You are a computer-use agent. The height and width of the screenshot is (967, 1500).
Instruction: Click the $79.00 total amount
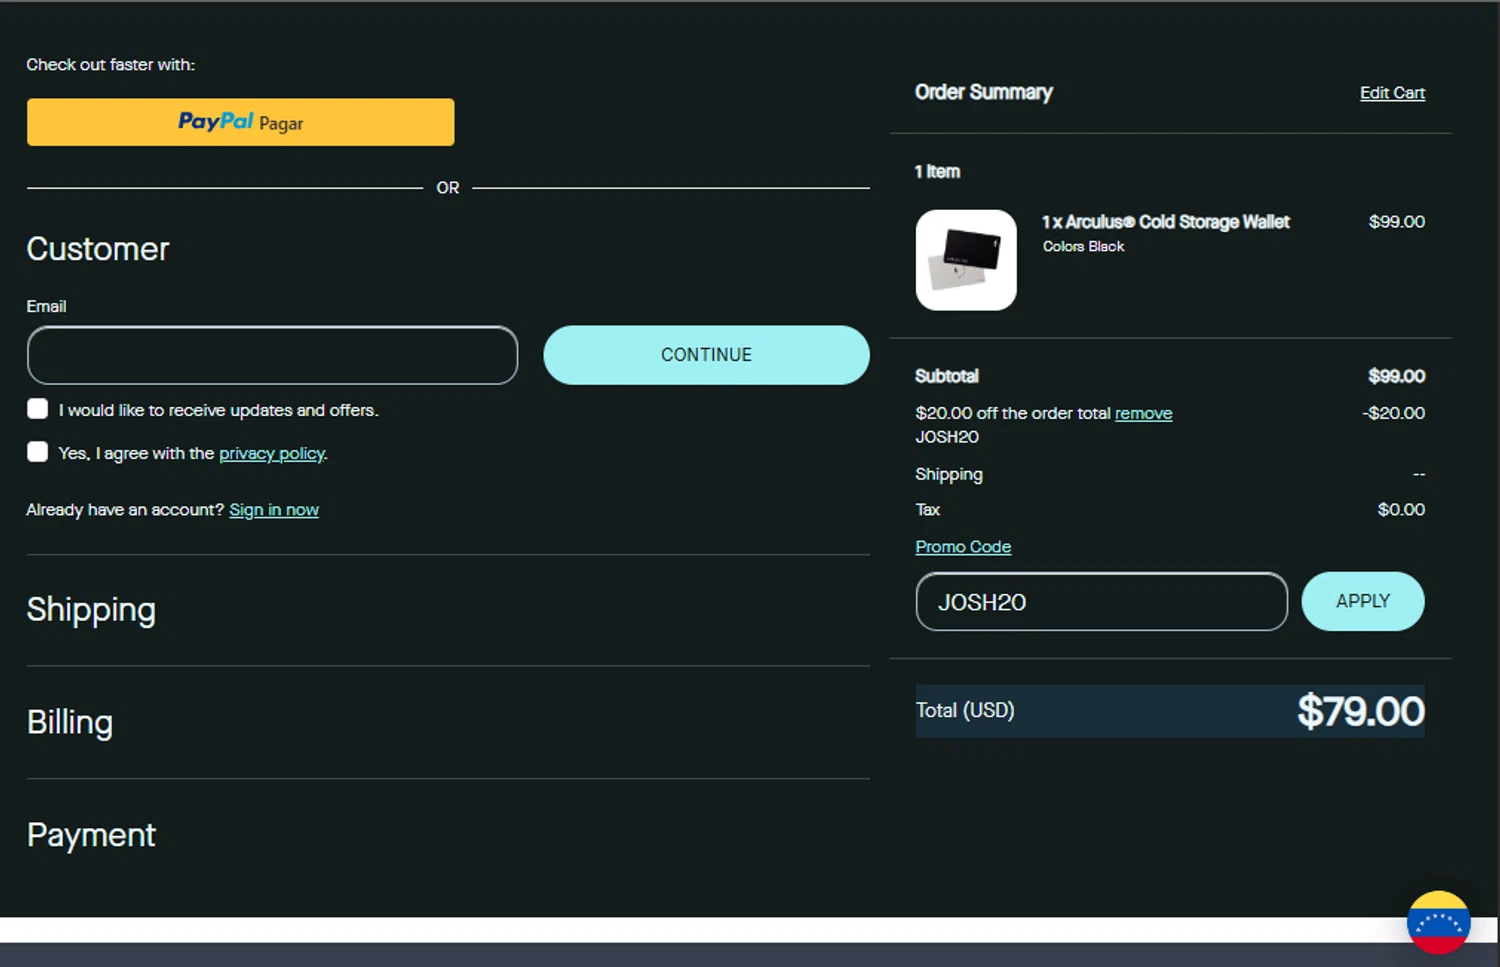pyautogui.click(x=1361, y=711)
